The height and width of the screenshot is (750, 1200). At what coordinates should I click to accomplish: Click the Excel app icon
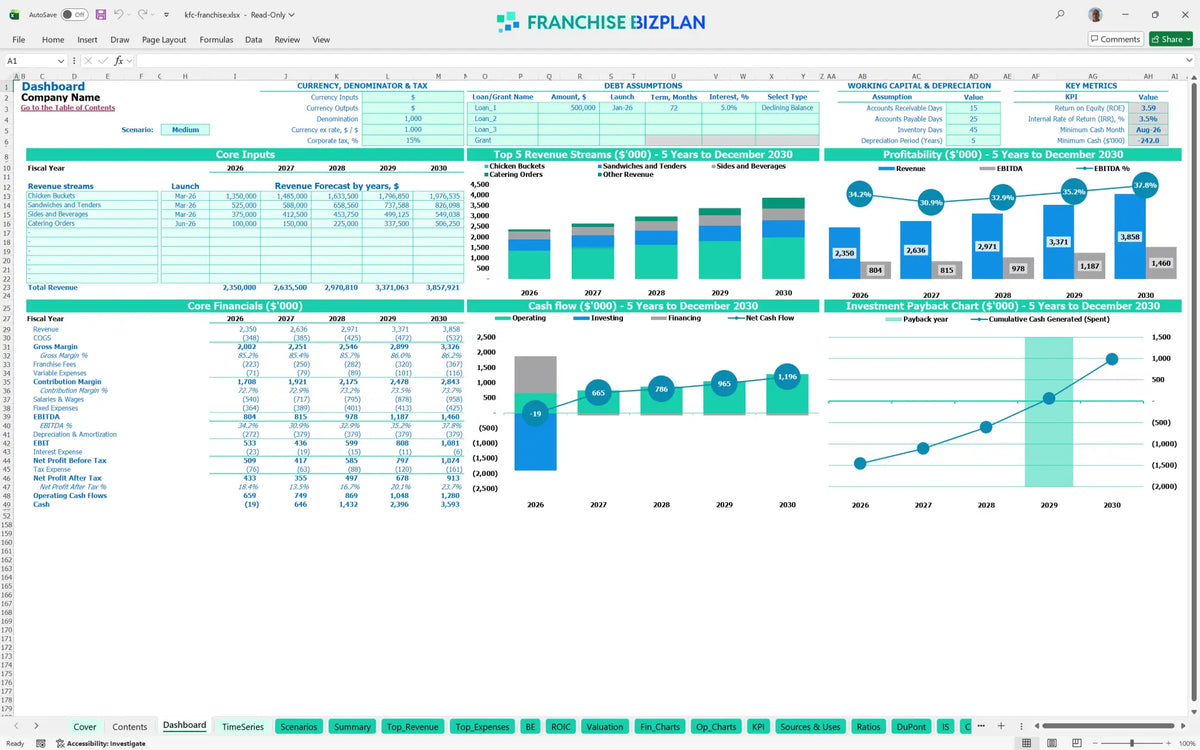point(12,15)
